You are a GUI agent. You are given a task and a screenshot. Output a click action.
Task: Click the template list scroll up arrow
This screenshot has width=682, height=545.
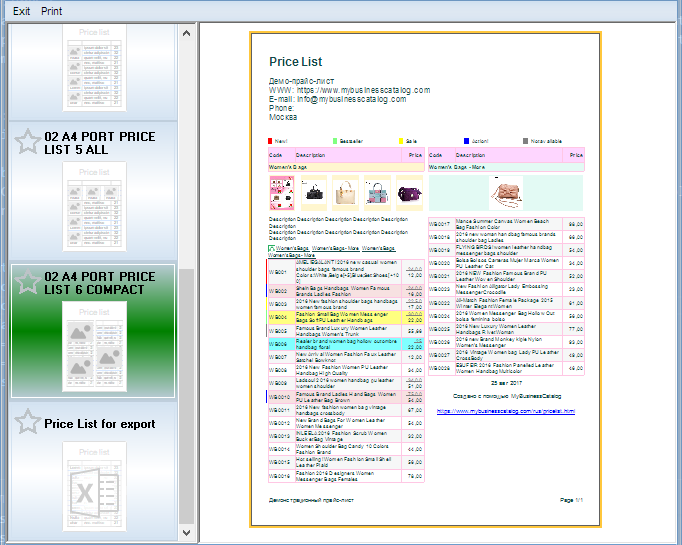(x=187, y=32)
